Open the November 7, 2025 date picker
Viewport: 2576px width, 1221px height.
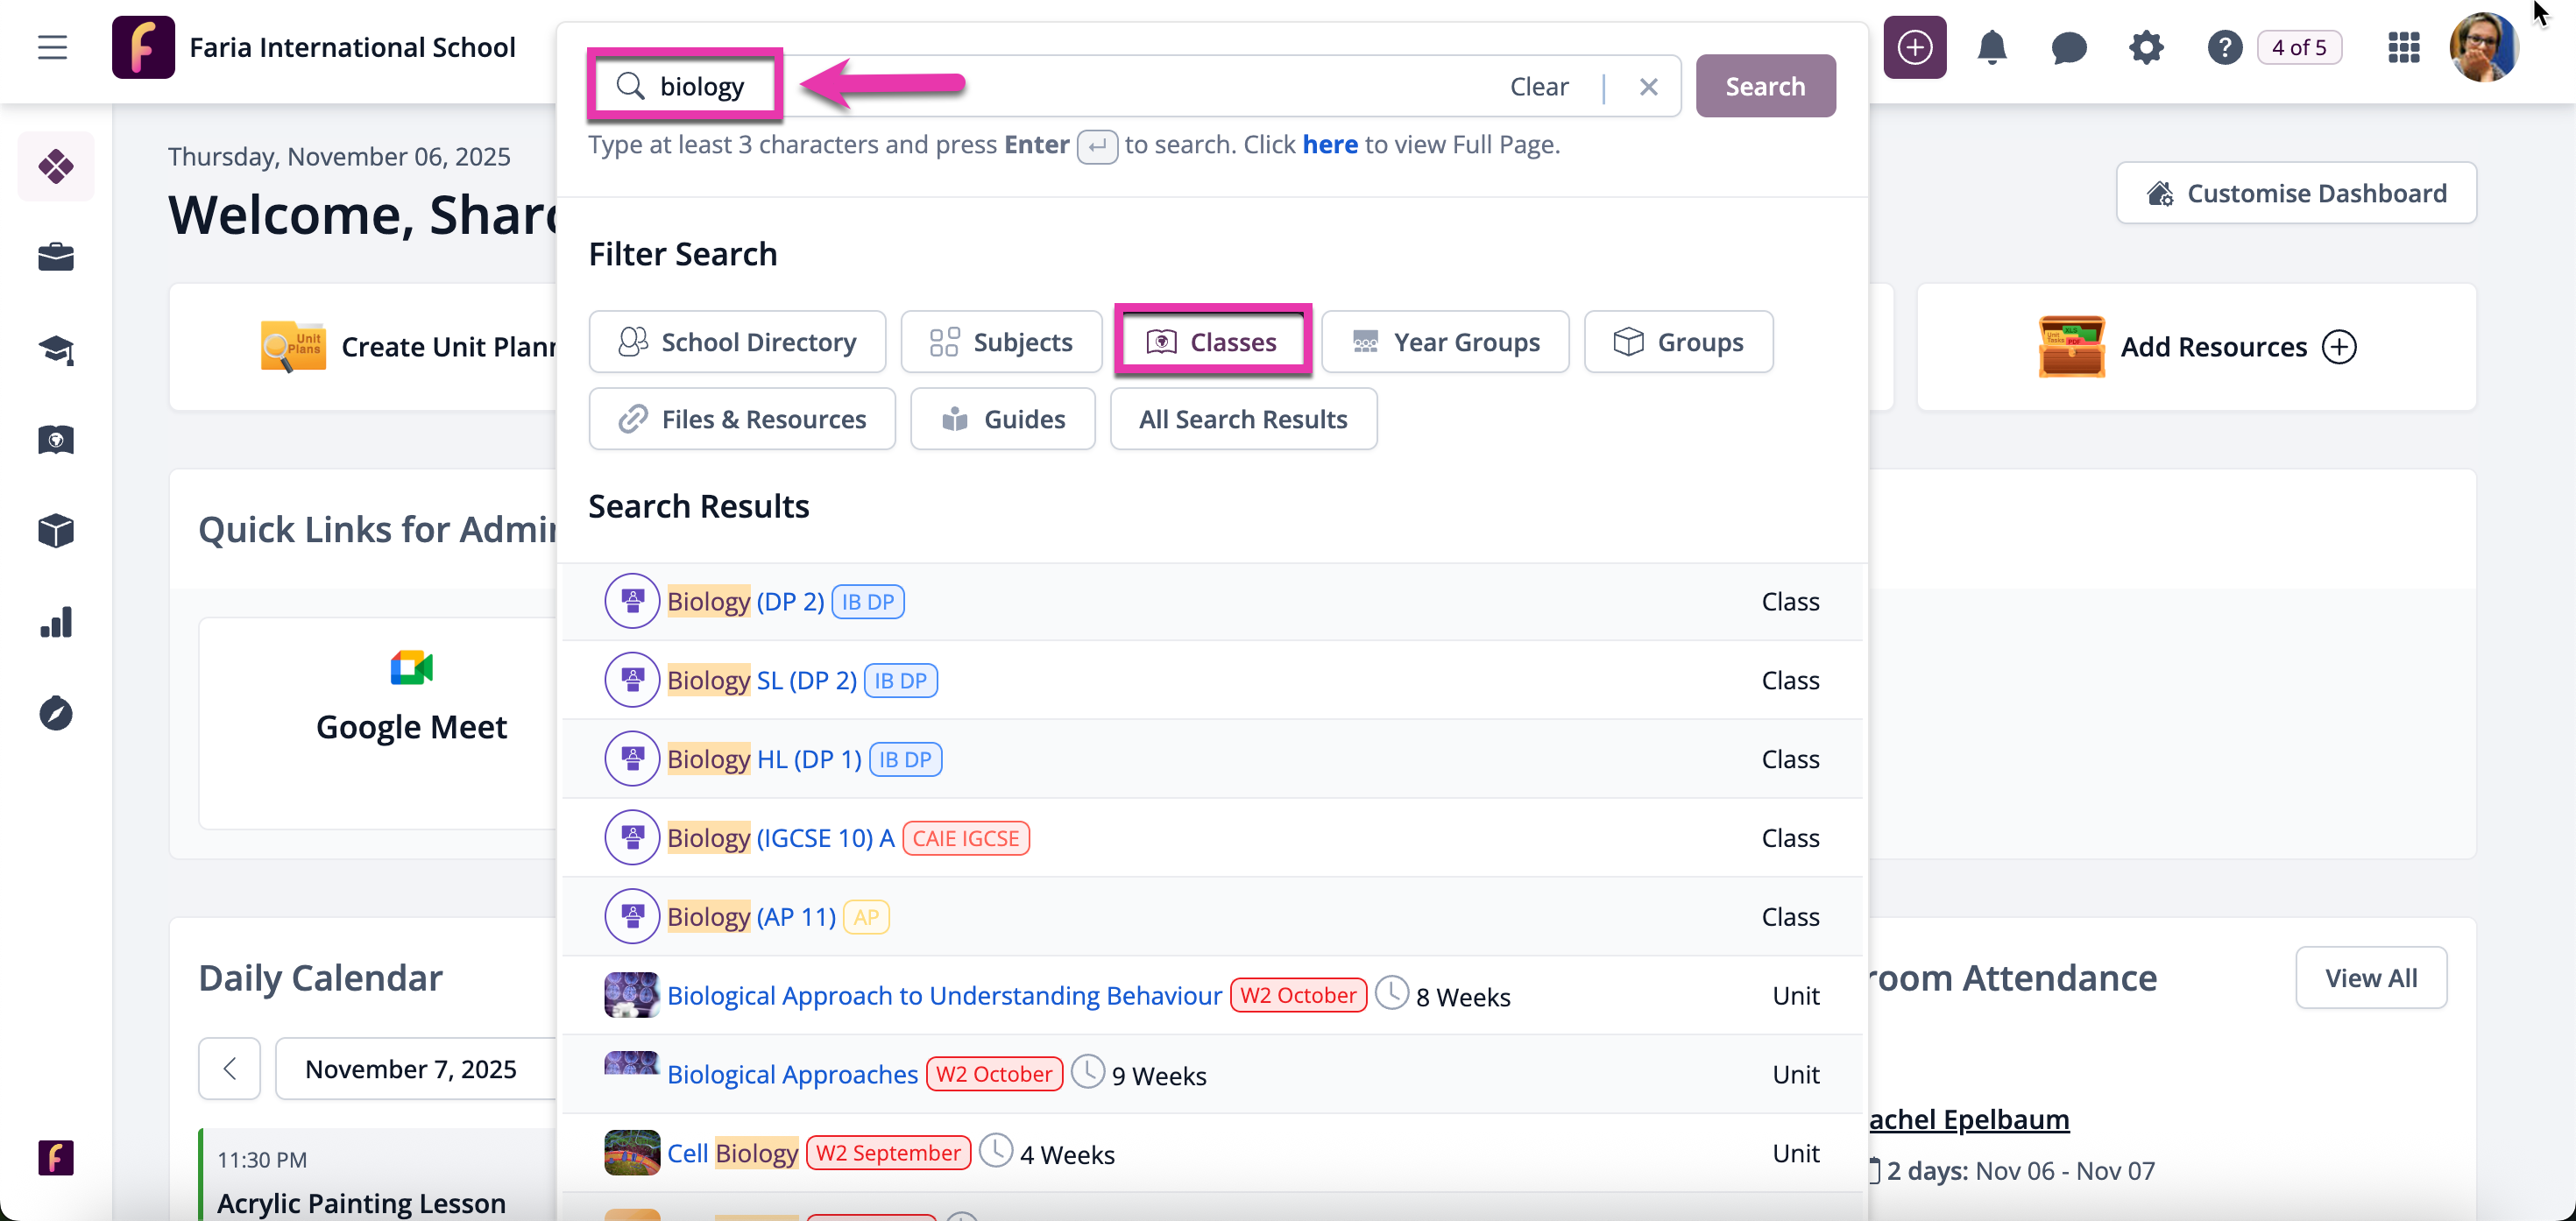pyautogui.click(x=415, y=1069)
